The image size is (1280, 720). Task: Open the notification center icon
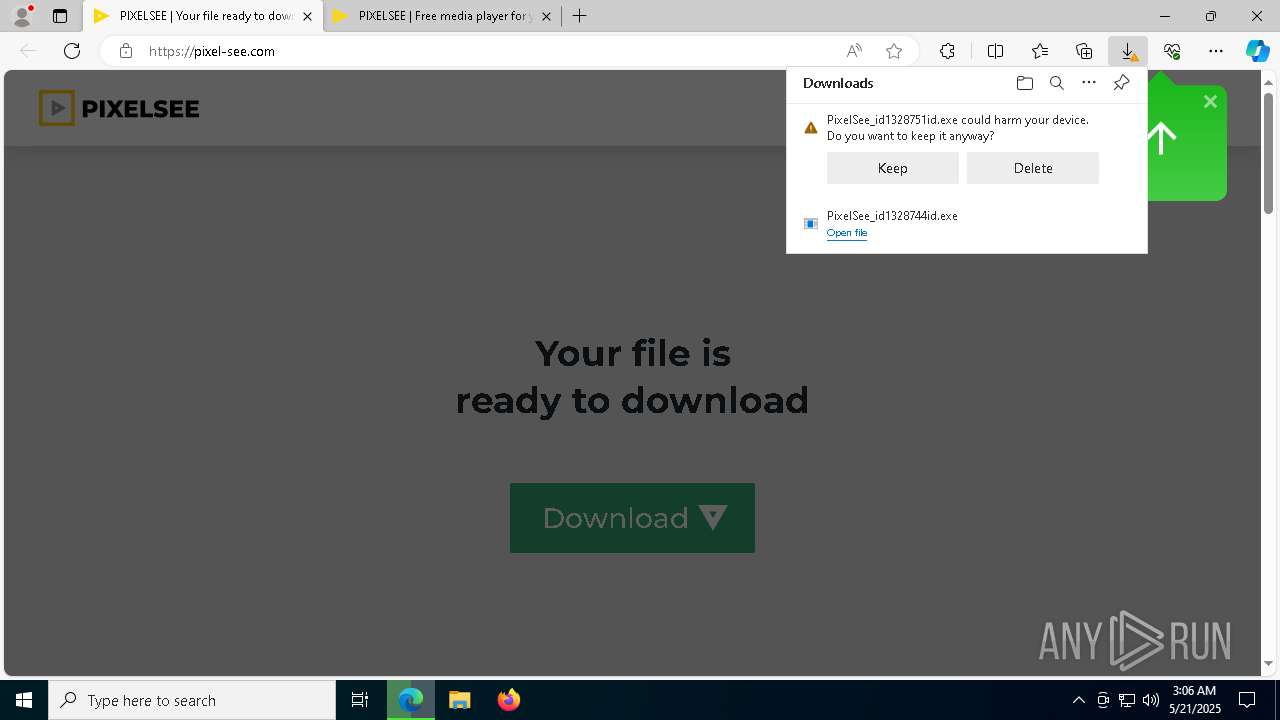(x=1248, y=700)
